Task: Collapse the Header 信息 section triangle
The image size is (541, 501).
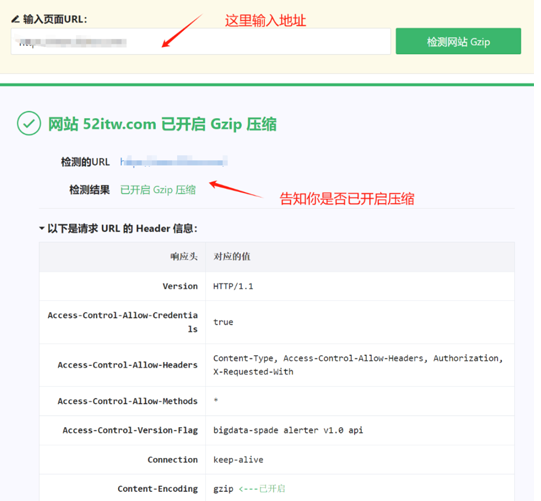Action: (42, 228)
